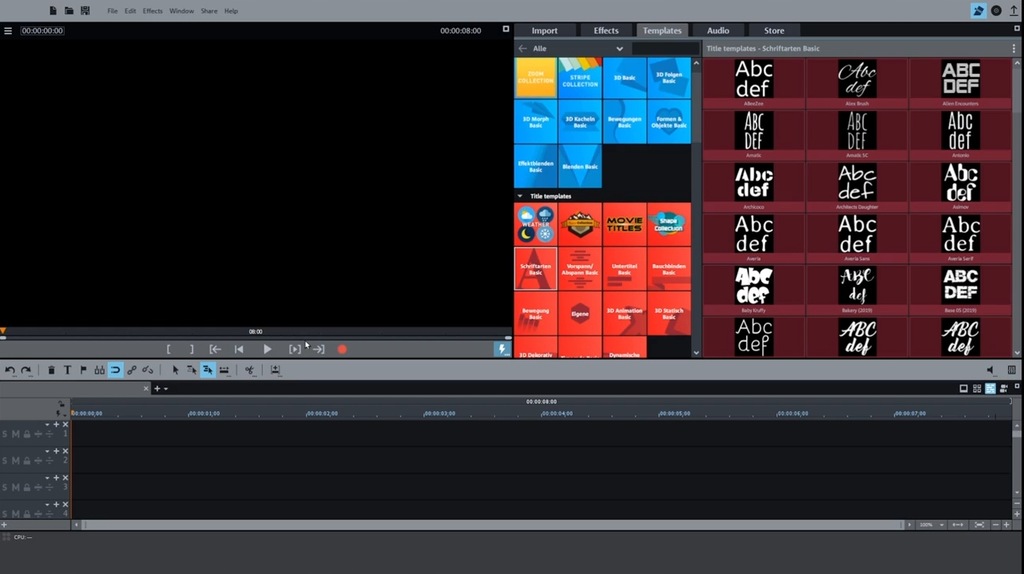Viewport: 1024px width, 574px height.
Task: Go to beginning of movie
Action: [239, 349]
